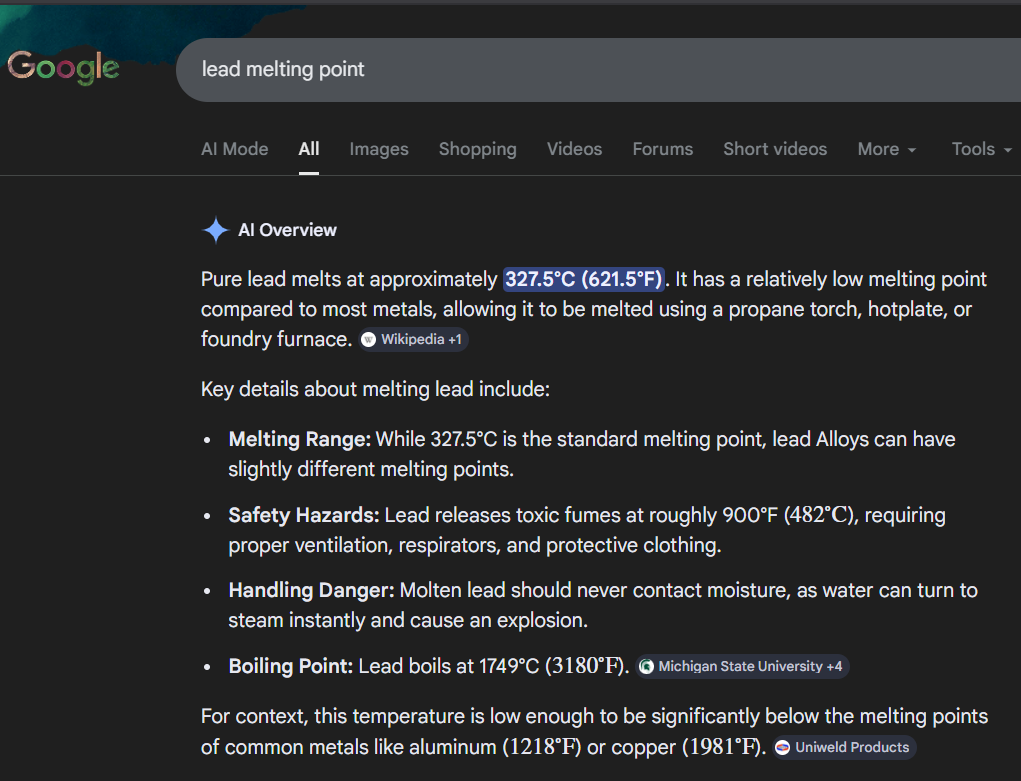Click 'proper ventilation, respirators, and protective clothing.' text

[475, 545]
